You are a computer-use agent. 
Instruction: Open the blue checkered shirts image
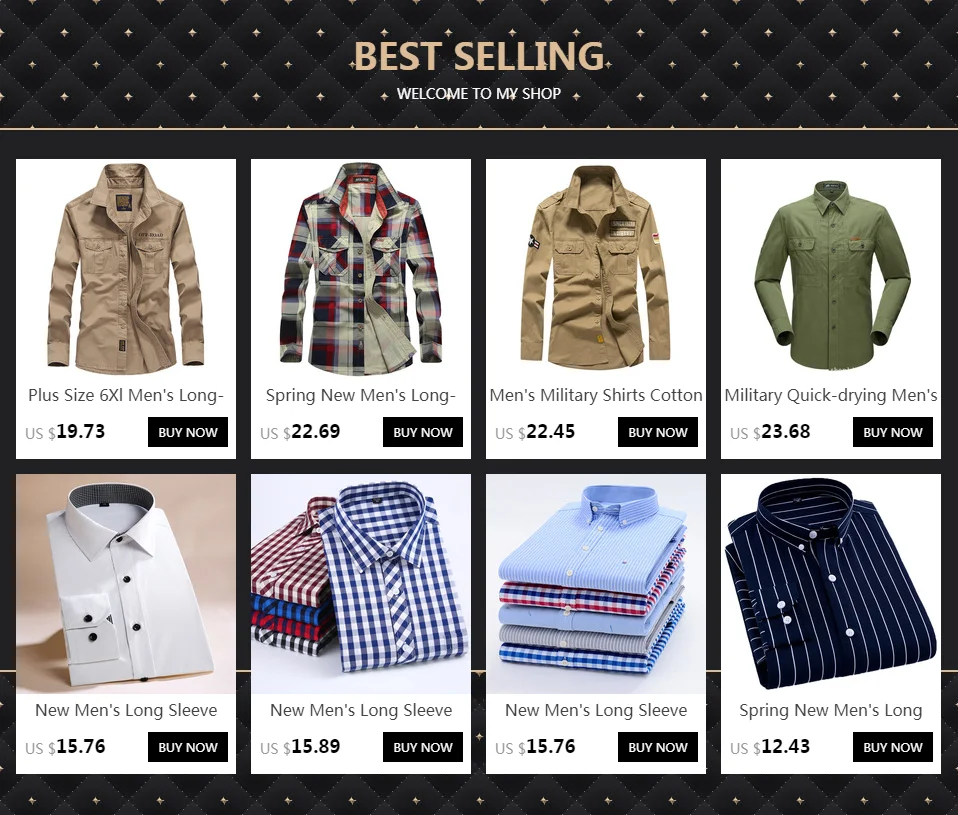[360, 584]
